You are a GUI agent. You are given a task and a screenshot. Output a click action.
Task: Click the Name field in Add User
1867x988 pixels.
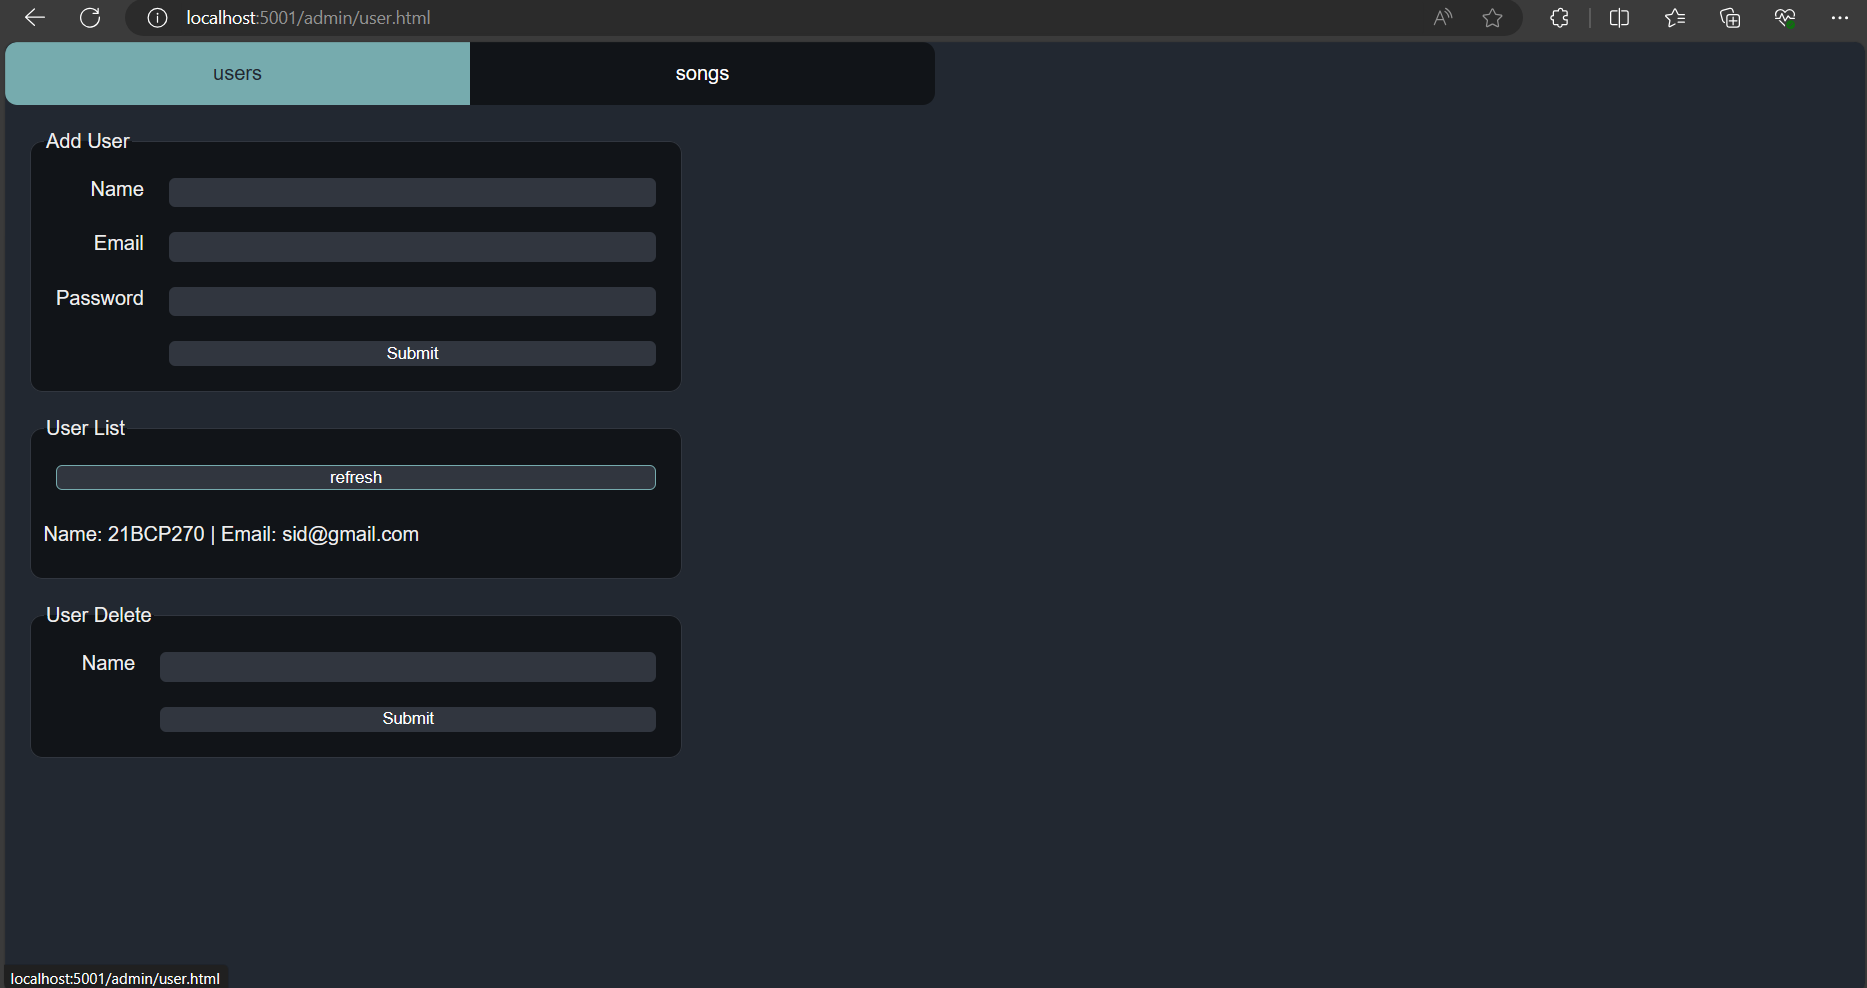tap(411, 192)
